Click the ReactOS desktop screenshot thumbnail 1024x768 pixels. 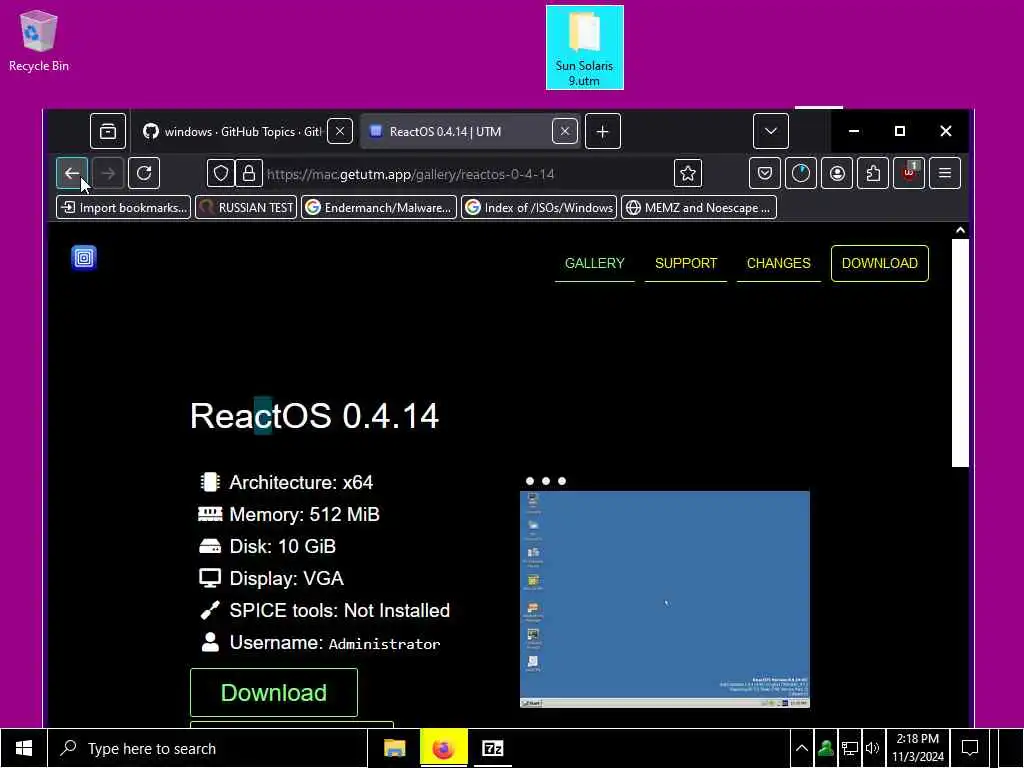click(x=665, y=599)
